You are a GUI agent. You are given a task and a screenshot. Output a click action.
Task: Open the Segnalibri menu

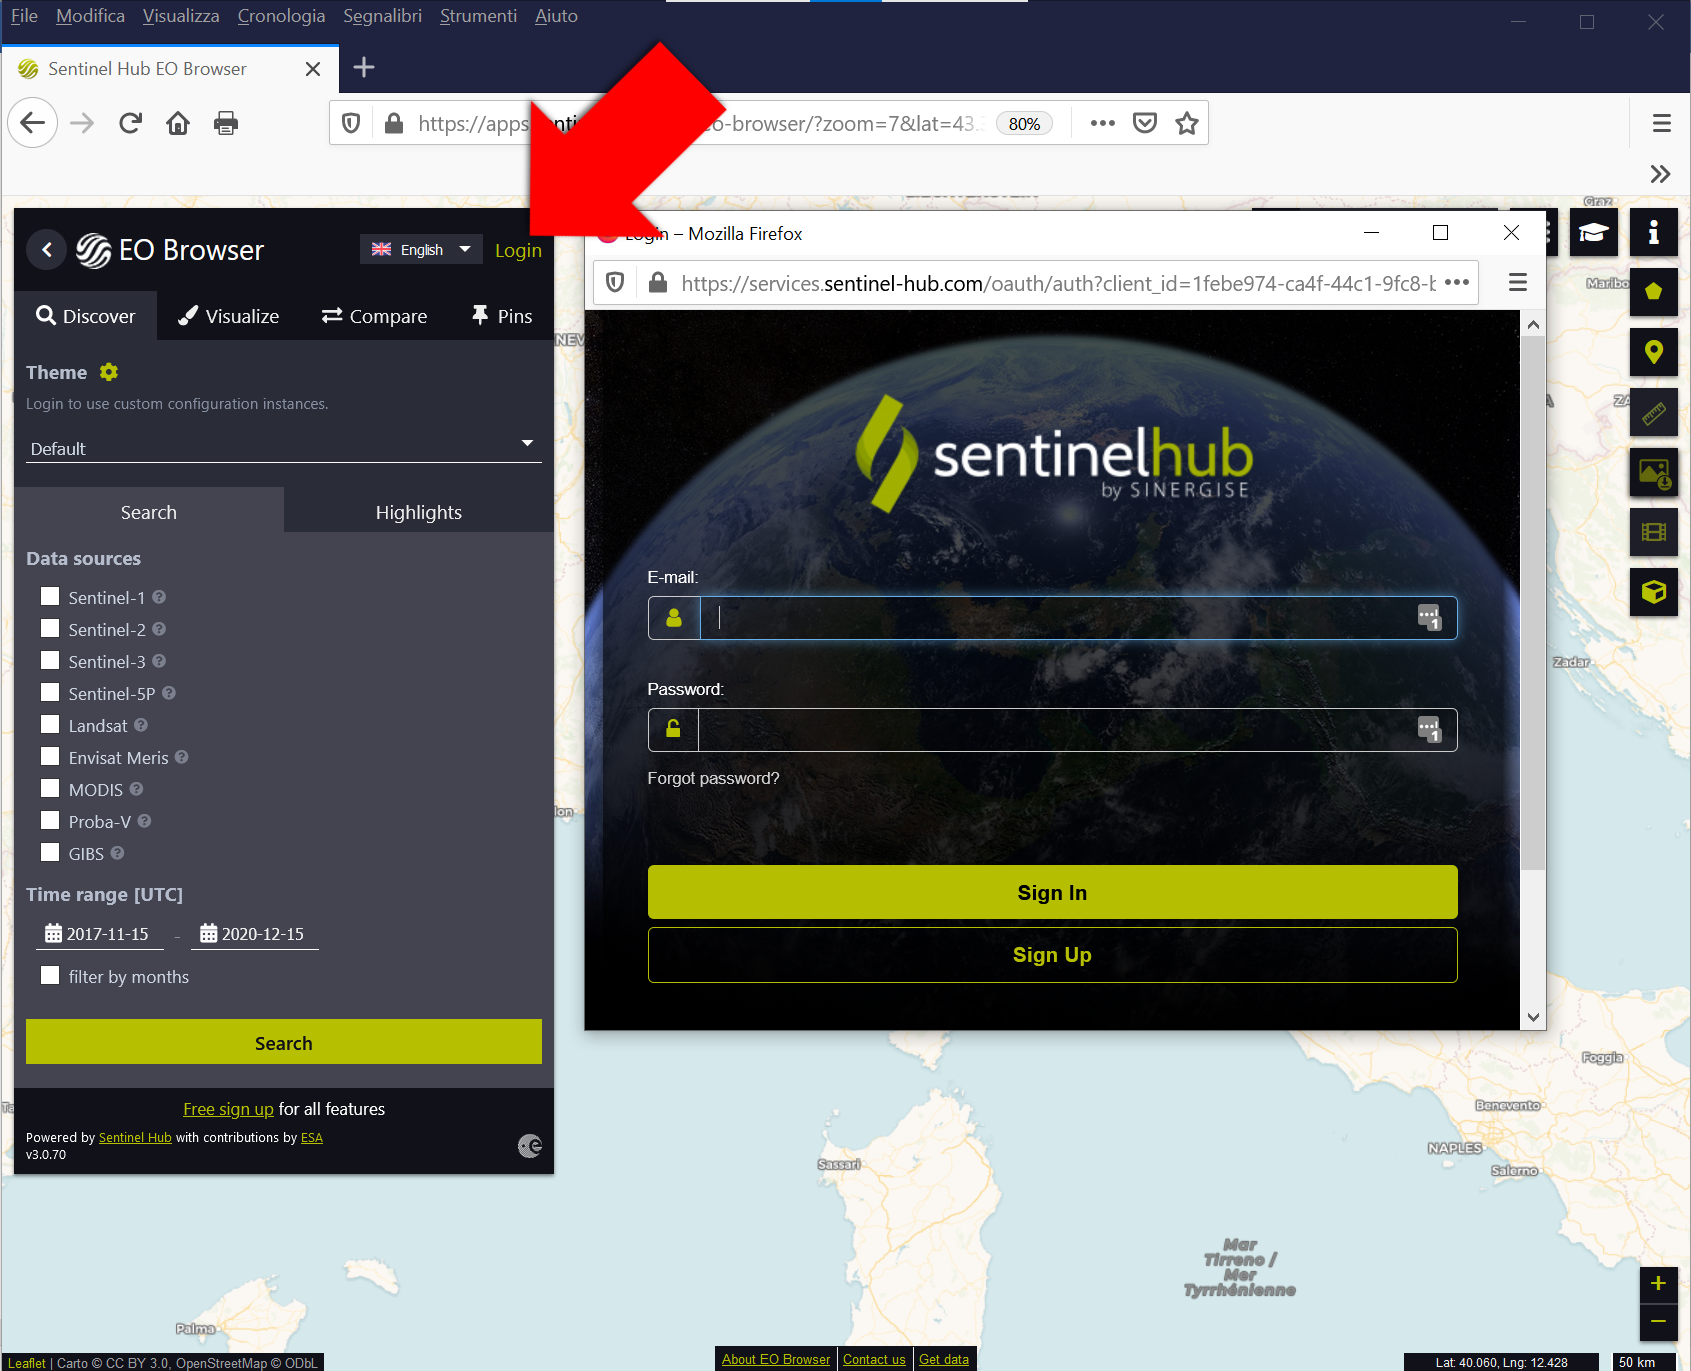click(382, 16)
